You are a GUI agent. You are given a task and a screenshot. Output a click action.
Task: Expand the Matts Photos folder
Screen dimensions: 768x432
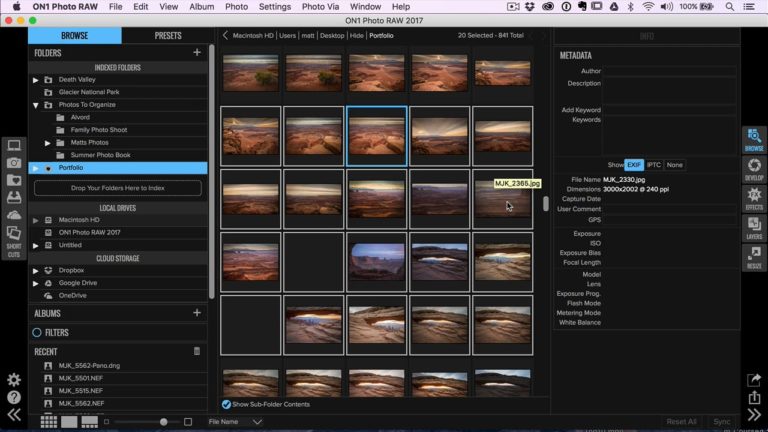click(48, 143)
